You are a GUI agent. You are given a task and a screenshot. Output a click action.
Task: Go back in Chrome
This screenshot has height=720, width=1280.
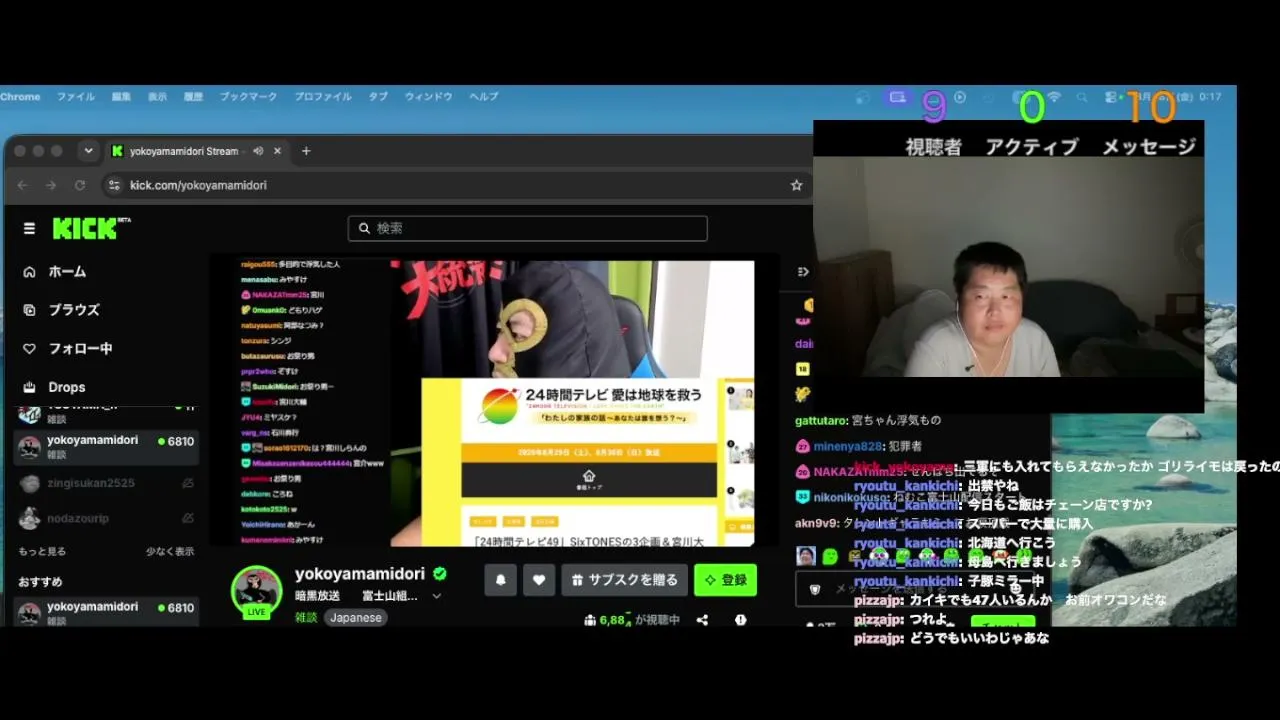click(23, 185)
